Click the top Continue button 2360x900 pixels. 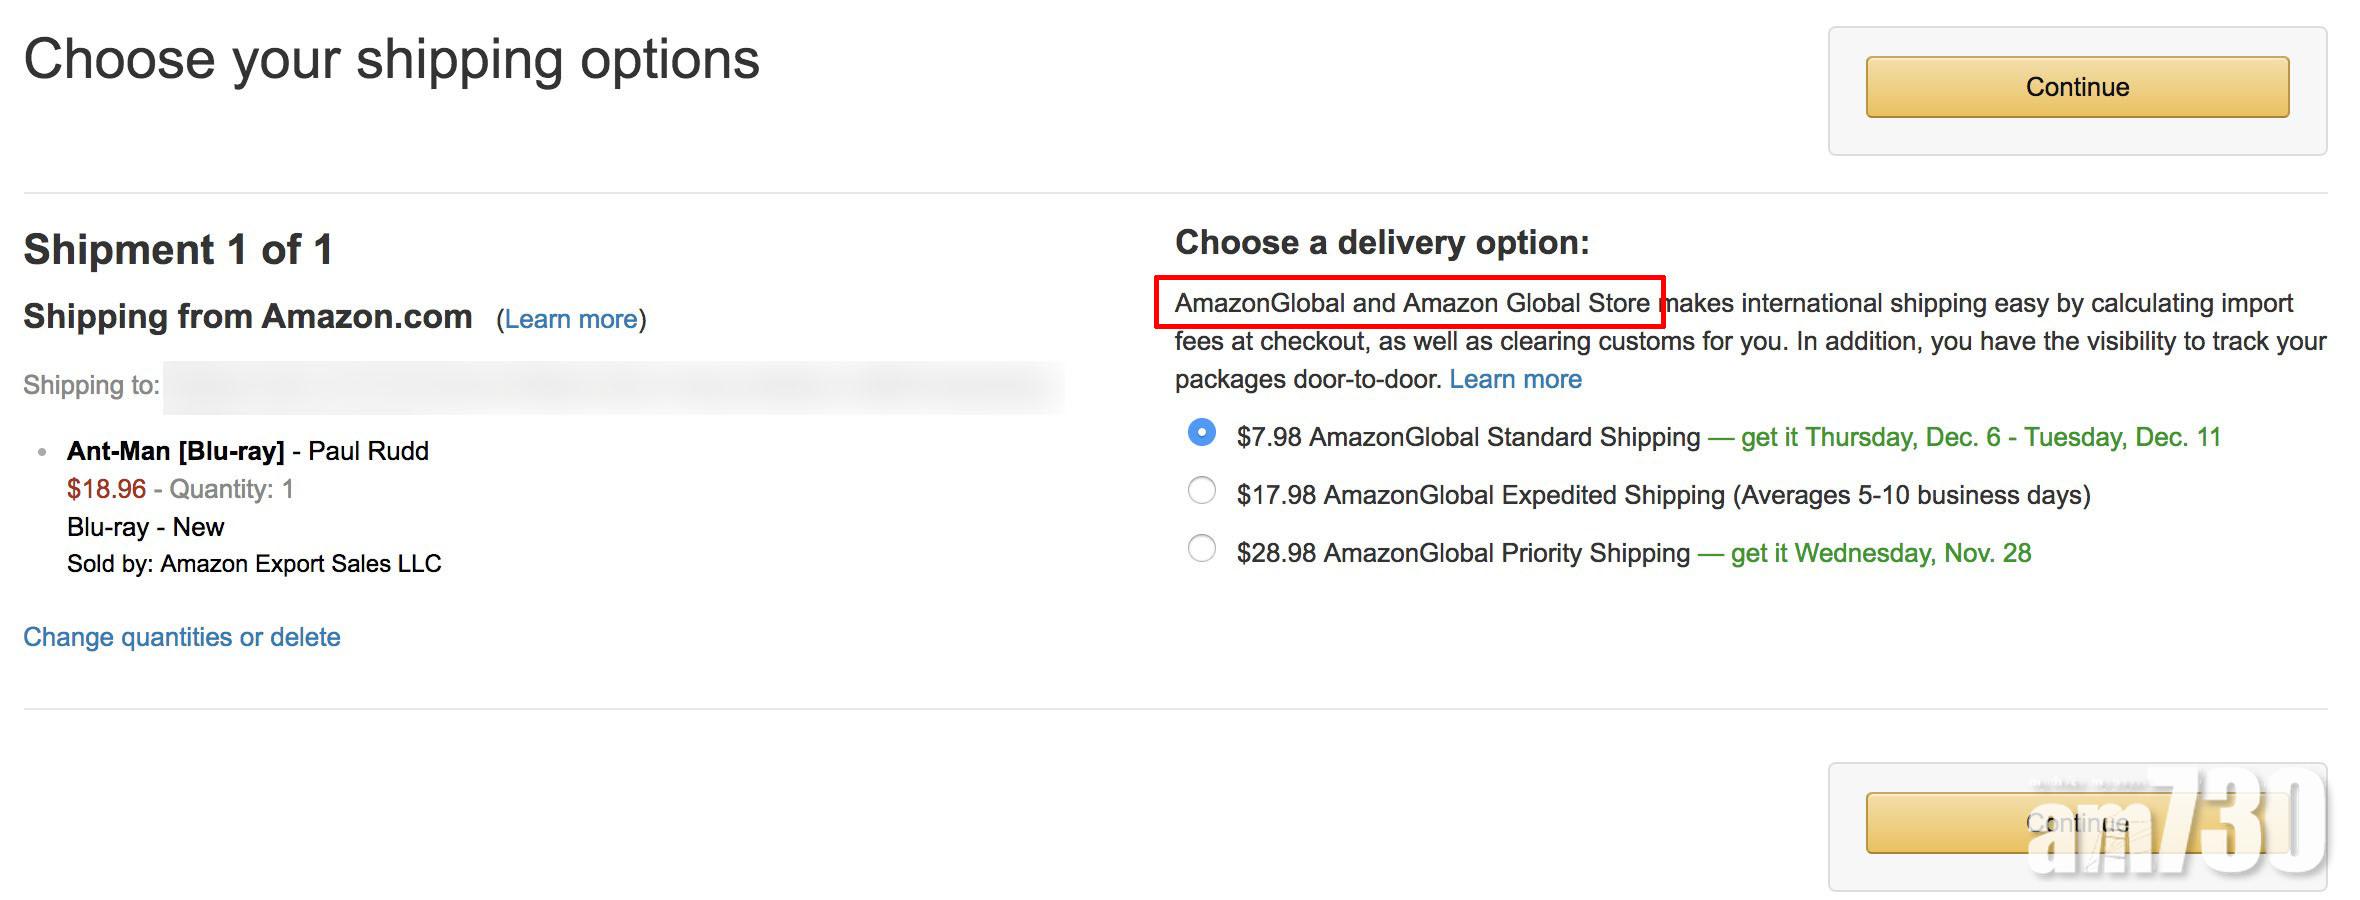click(x=2076, y=87)
